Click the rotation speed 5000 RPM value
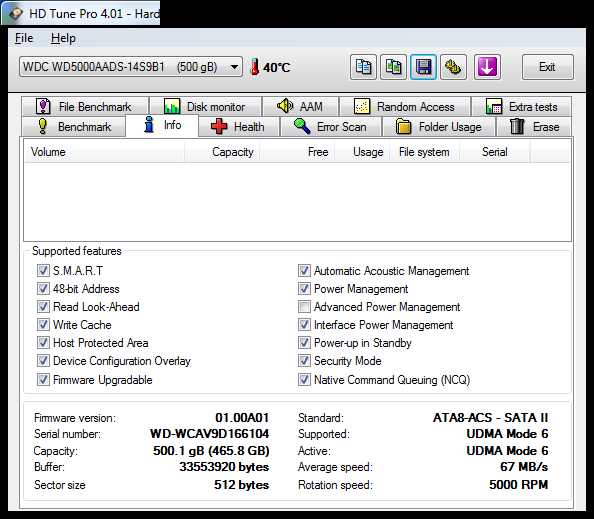 [518, 485]
